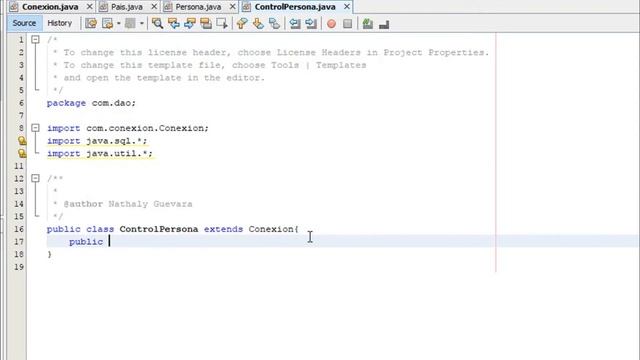Click 'package com.dao;' on line 6

point(91,103)
